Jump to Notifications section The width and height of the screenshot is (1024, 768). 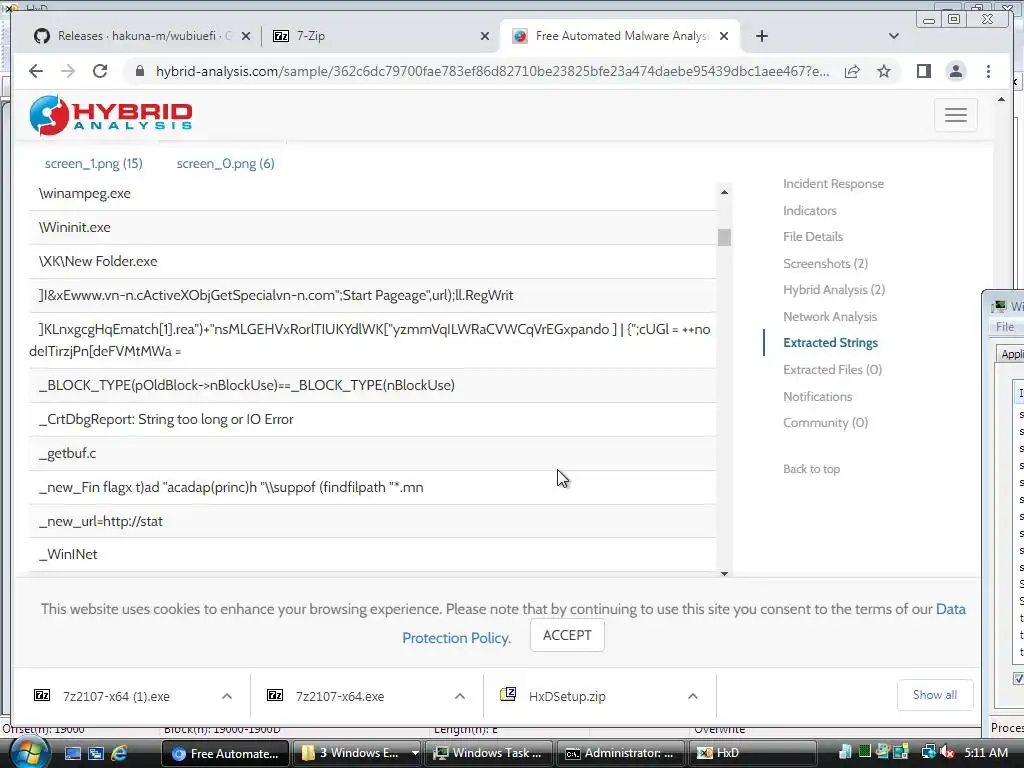(x=818, y=396)
